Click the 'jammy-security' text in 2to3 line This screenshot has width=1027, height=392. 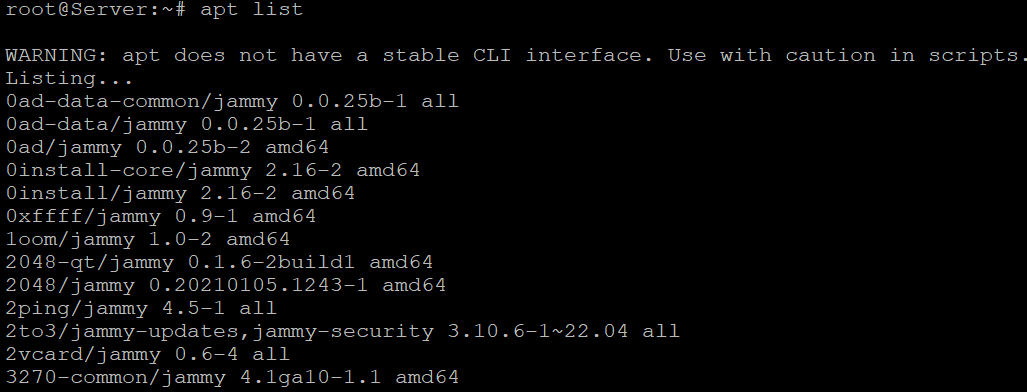click(x=343, y=332)
